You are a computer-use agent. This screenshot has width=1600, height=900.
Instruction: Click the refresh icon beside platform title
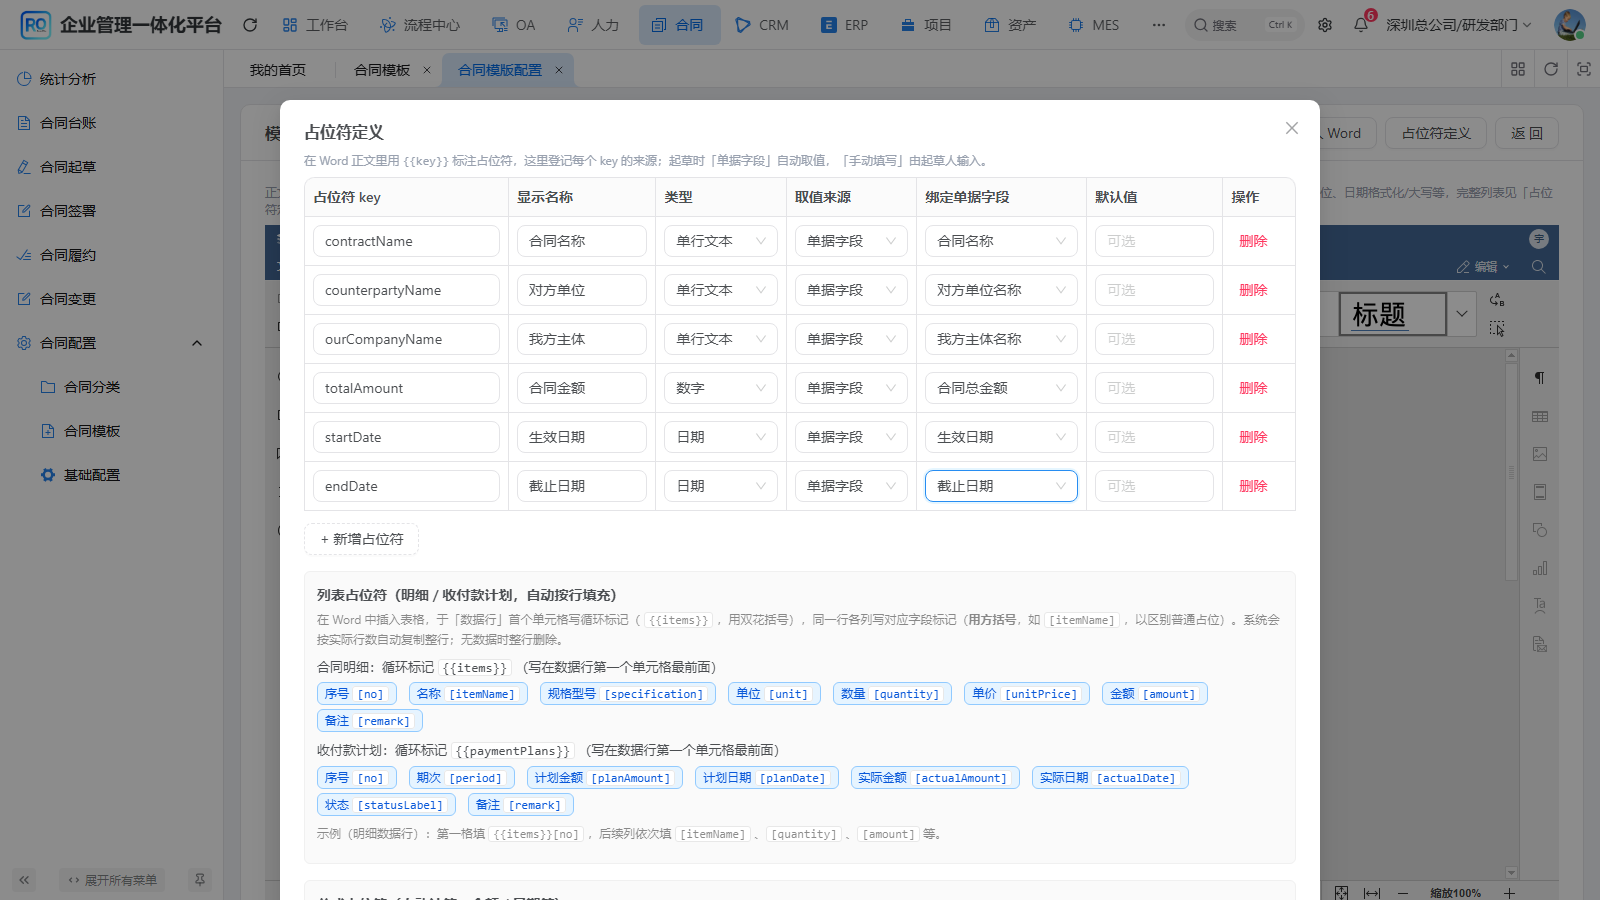[x=250, y=25]
